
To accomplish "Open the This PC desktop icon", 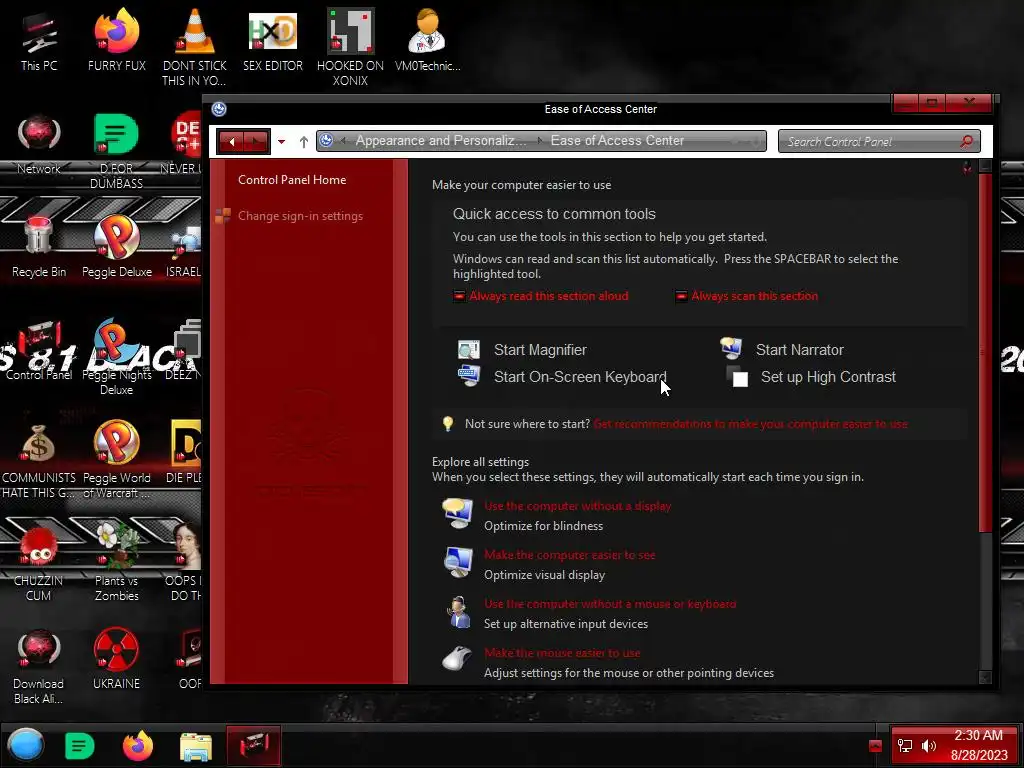I will point(39,40).
